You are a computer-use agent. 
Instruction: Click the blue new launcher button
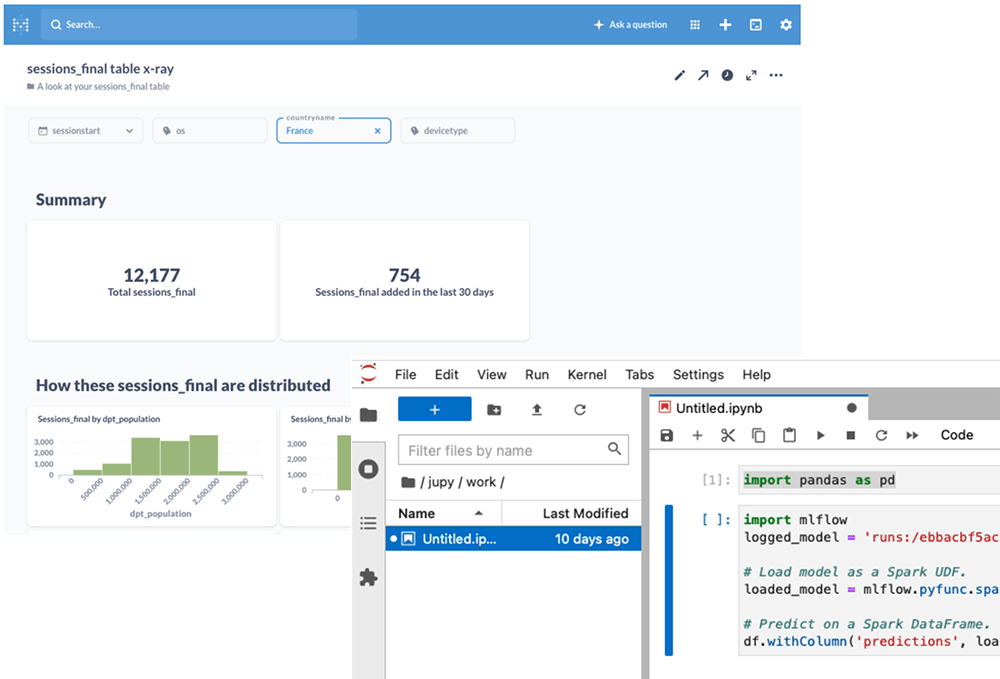click(x=434, y=409)
